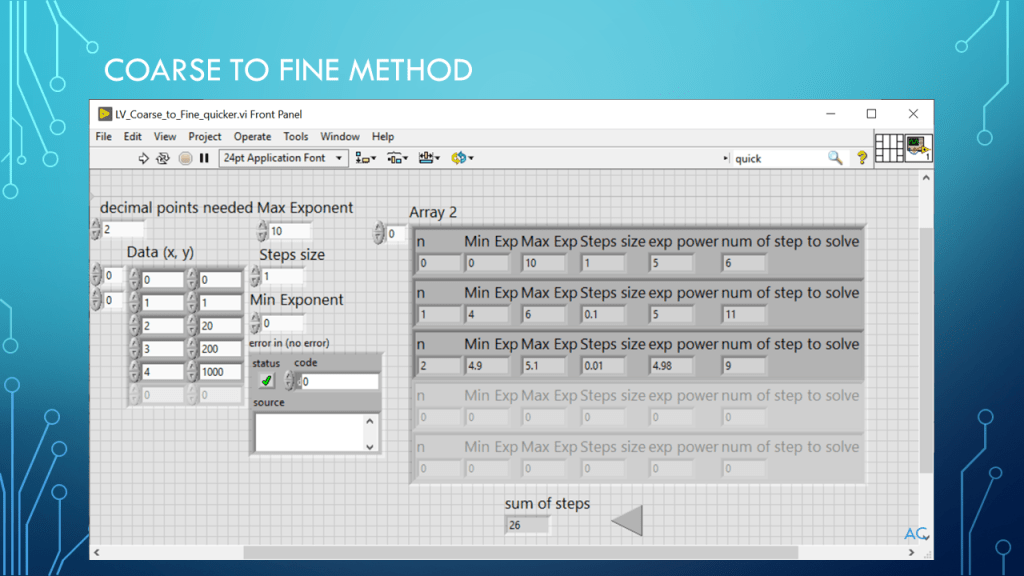Screen dimensions: 1024x576
Task: Click the Max Exponent increment stepper
Action: 263,226
